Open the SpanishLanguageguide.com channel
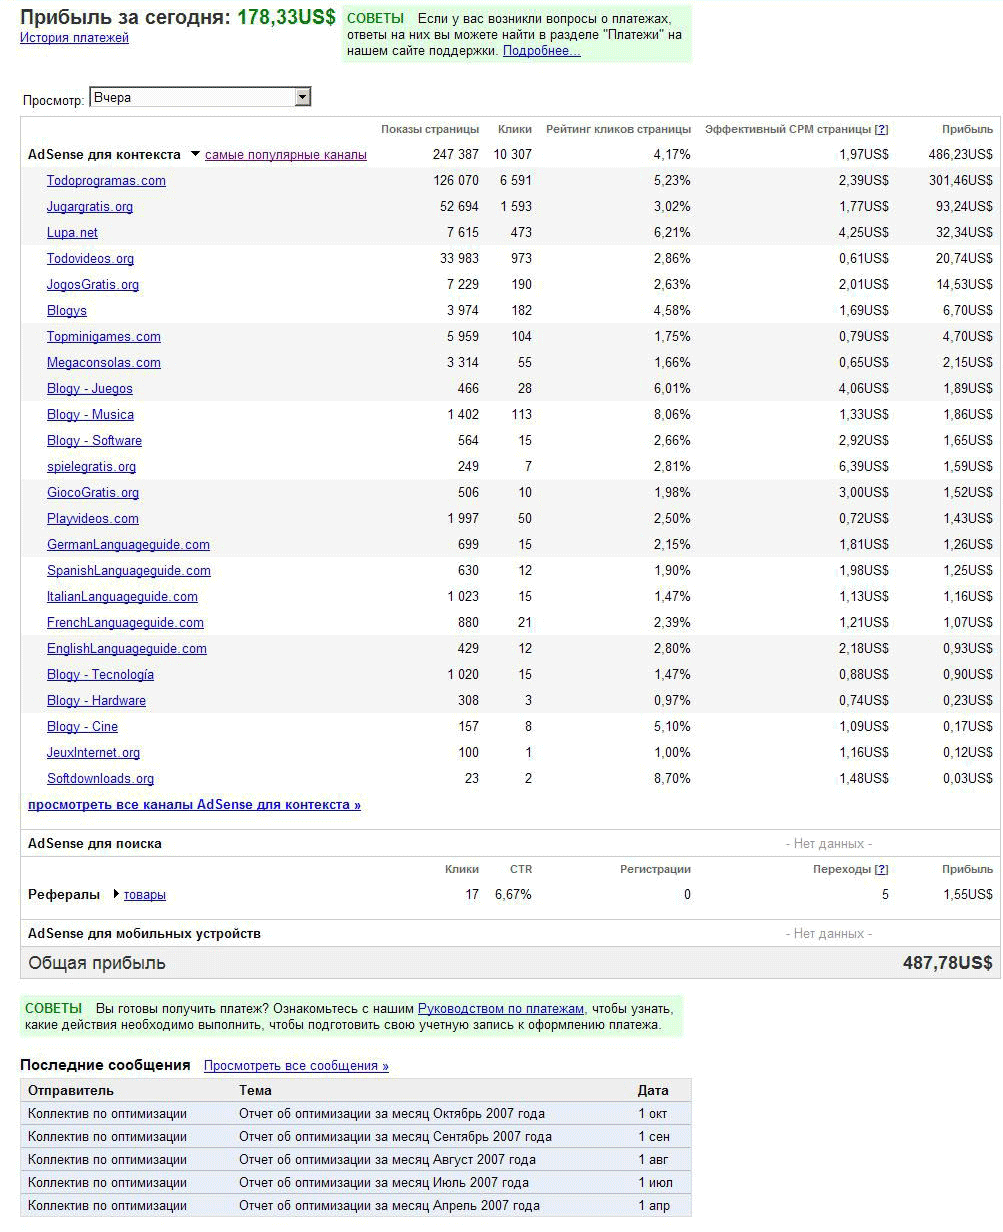Image resolution: width=1003 pixels, height=1232 pixels. (x=129, y=571)
